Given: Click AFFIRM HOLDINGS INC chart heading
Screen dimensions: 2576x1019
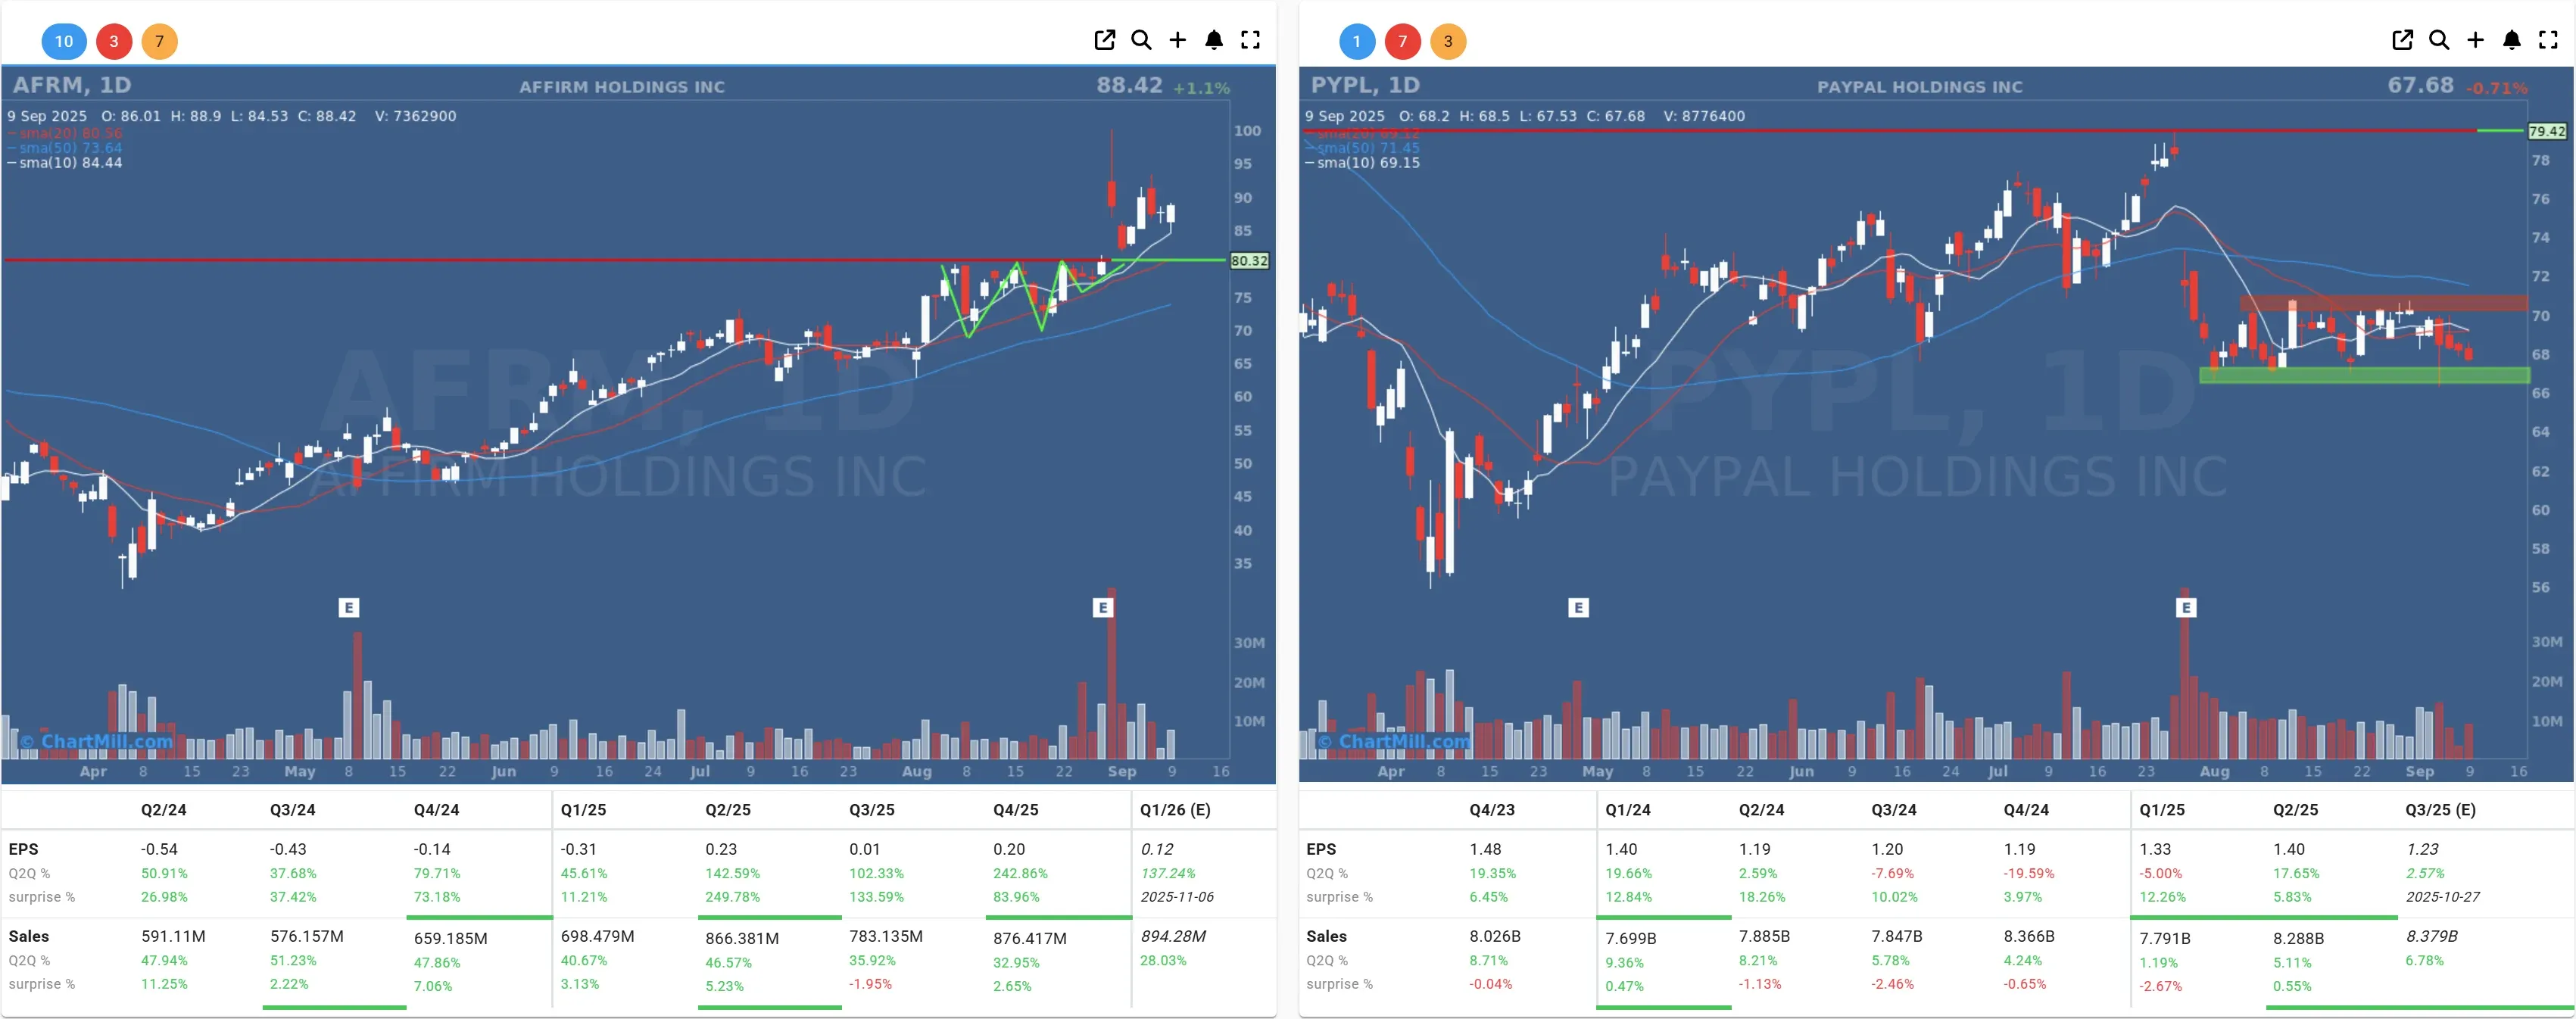Looking at the screenshot, I should (622, 87).
